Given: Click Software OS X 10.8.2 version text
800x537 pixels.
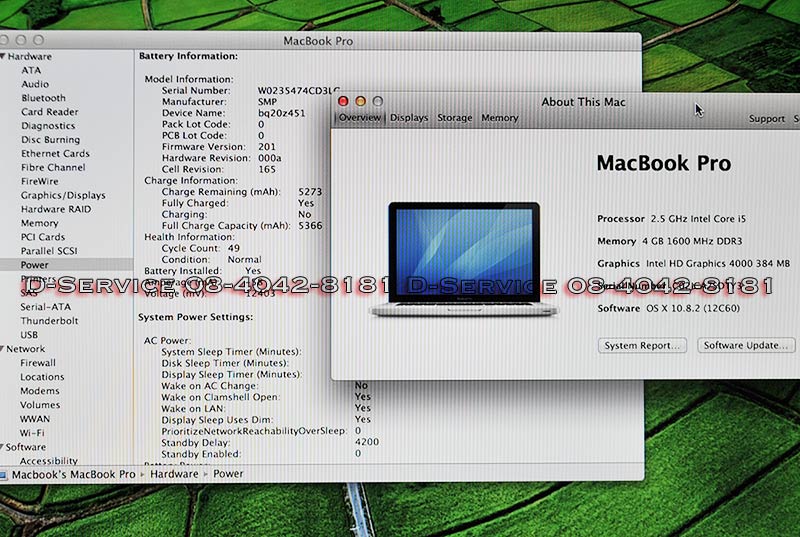Looking at the screenshot, I should (668, 309).
